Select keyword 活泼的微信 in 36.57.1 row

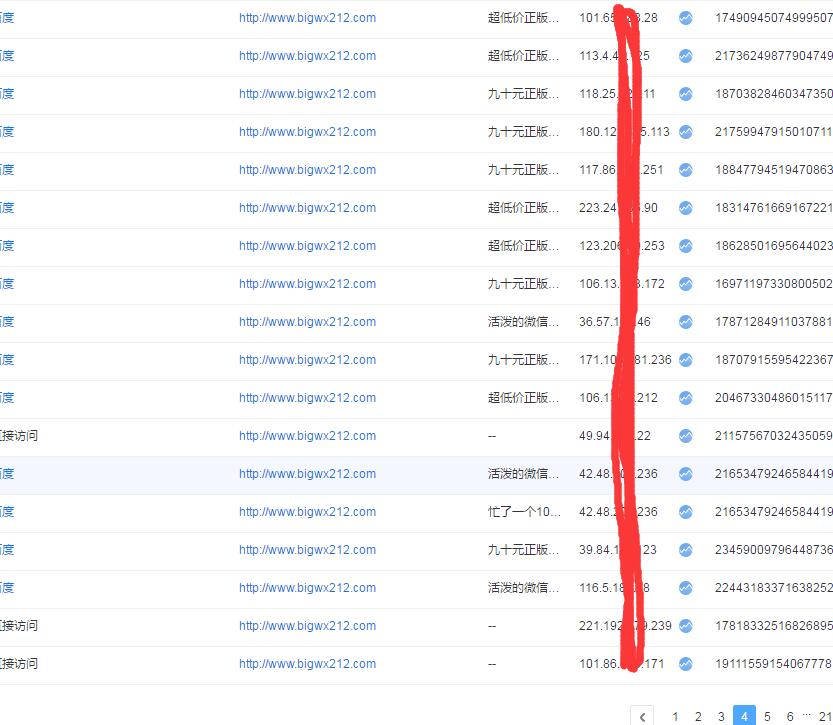coord(523,322)
